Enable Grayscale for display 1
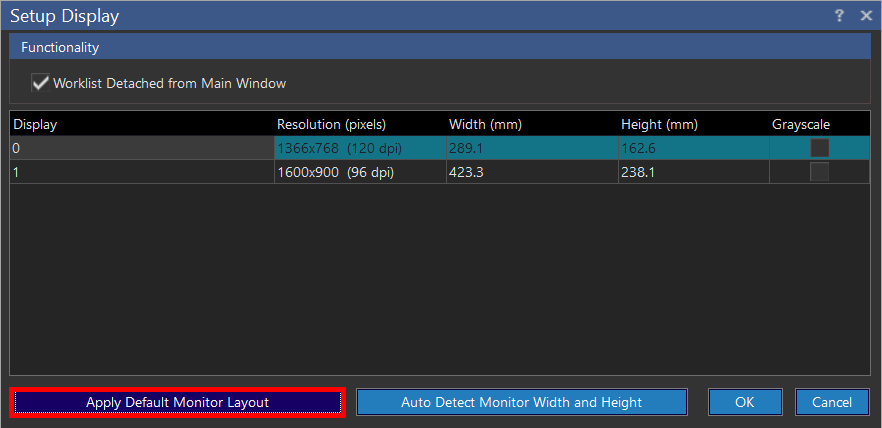Image resolution: width=882 pixels, height=428 pixels. tap(819, 172)
